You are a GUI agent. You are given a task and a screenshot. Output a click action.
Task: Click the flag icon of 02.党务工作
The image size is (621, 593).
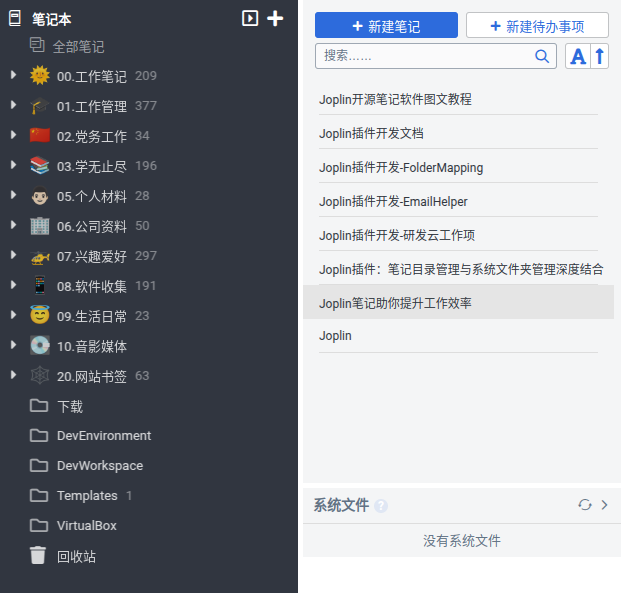pyautogui.click(x=40, y=135)
